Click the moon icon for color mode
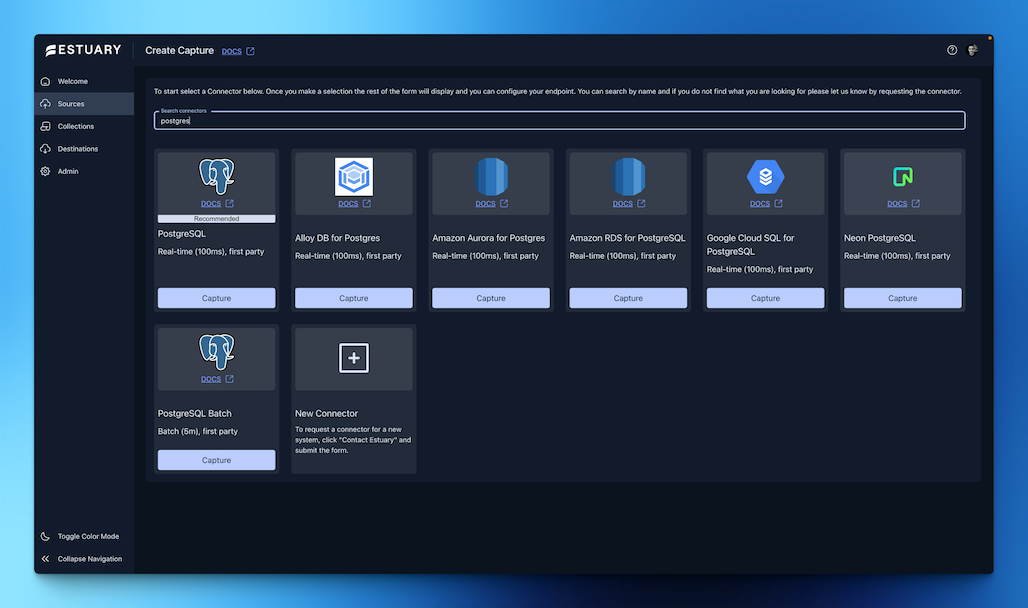Viewport: 1028px width, 608px height. coord(45,537)
